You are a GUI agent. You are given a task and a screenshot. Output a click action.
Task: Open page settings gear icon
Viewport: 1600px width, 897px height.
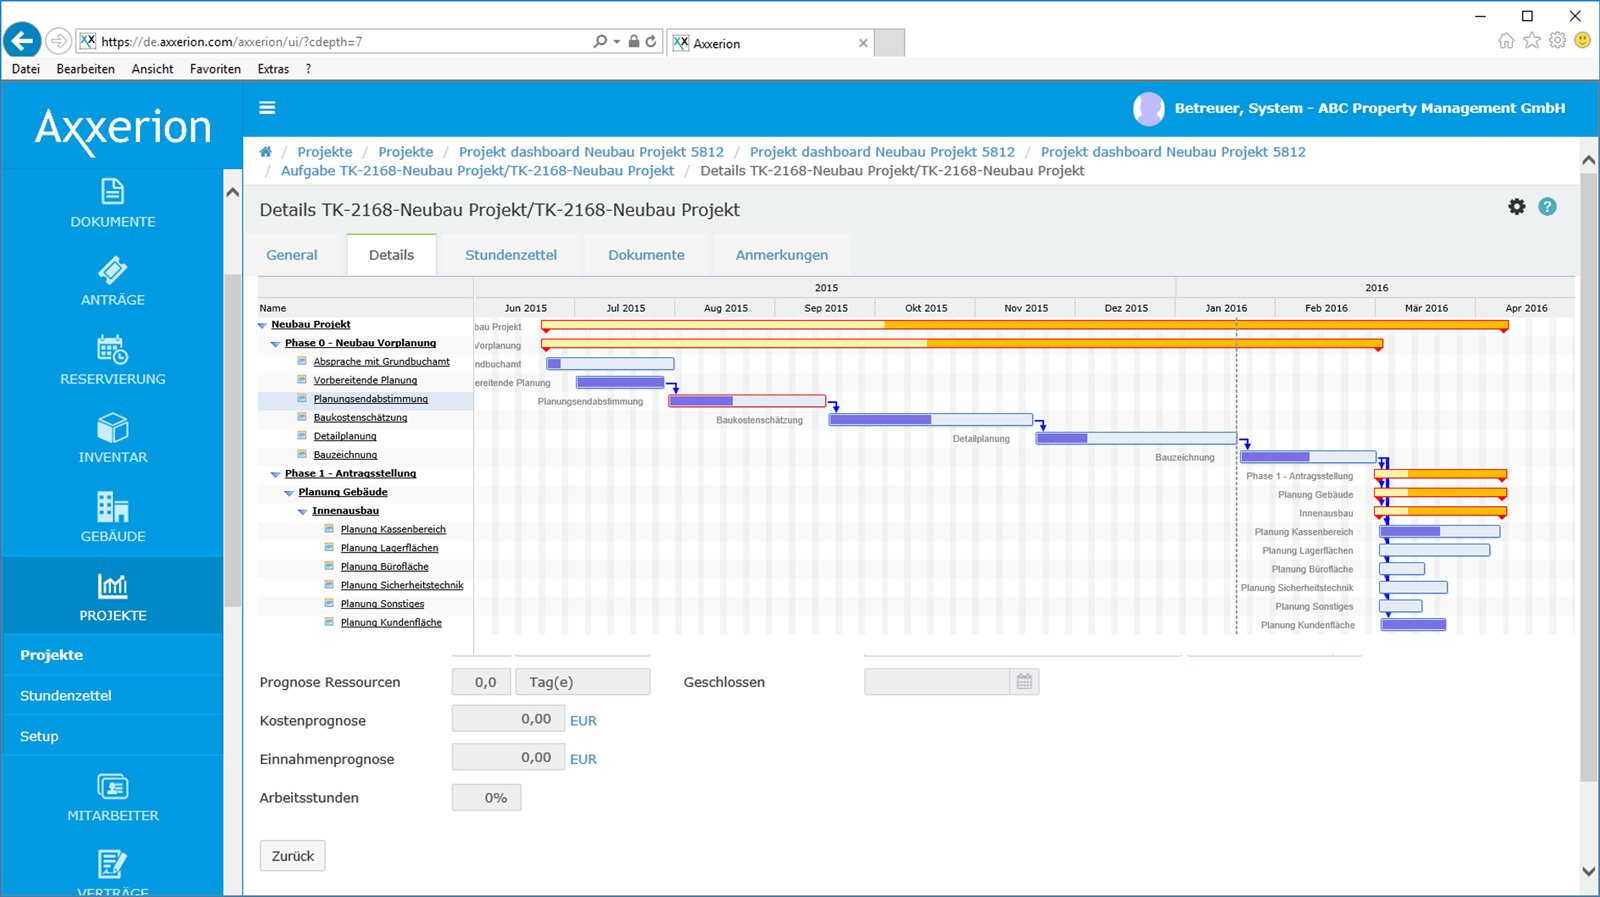click(x=1517, y=207)
